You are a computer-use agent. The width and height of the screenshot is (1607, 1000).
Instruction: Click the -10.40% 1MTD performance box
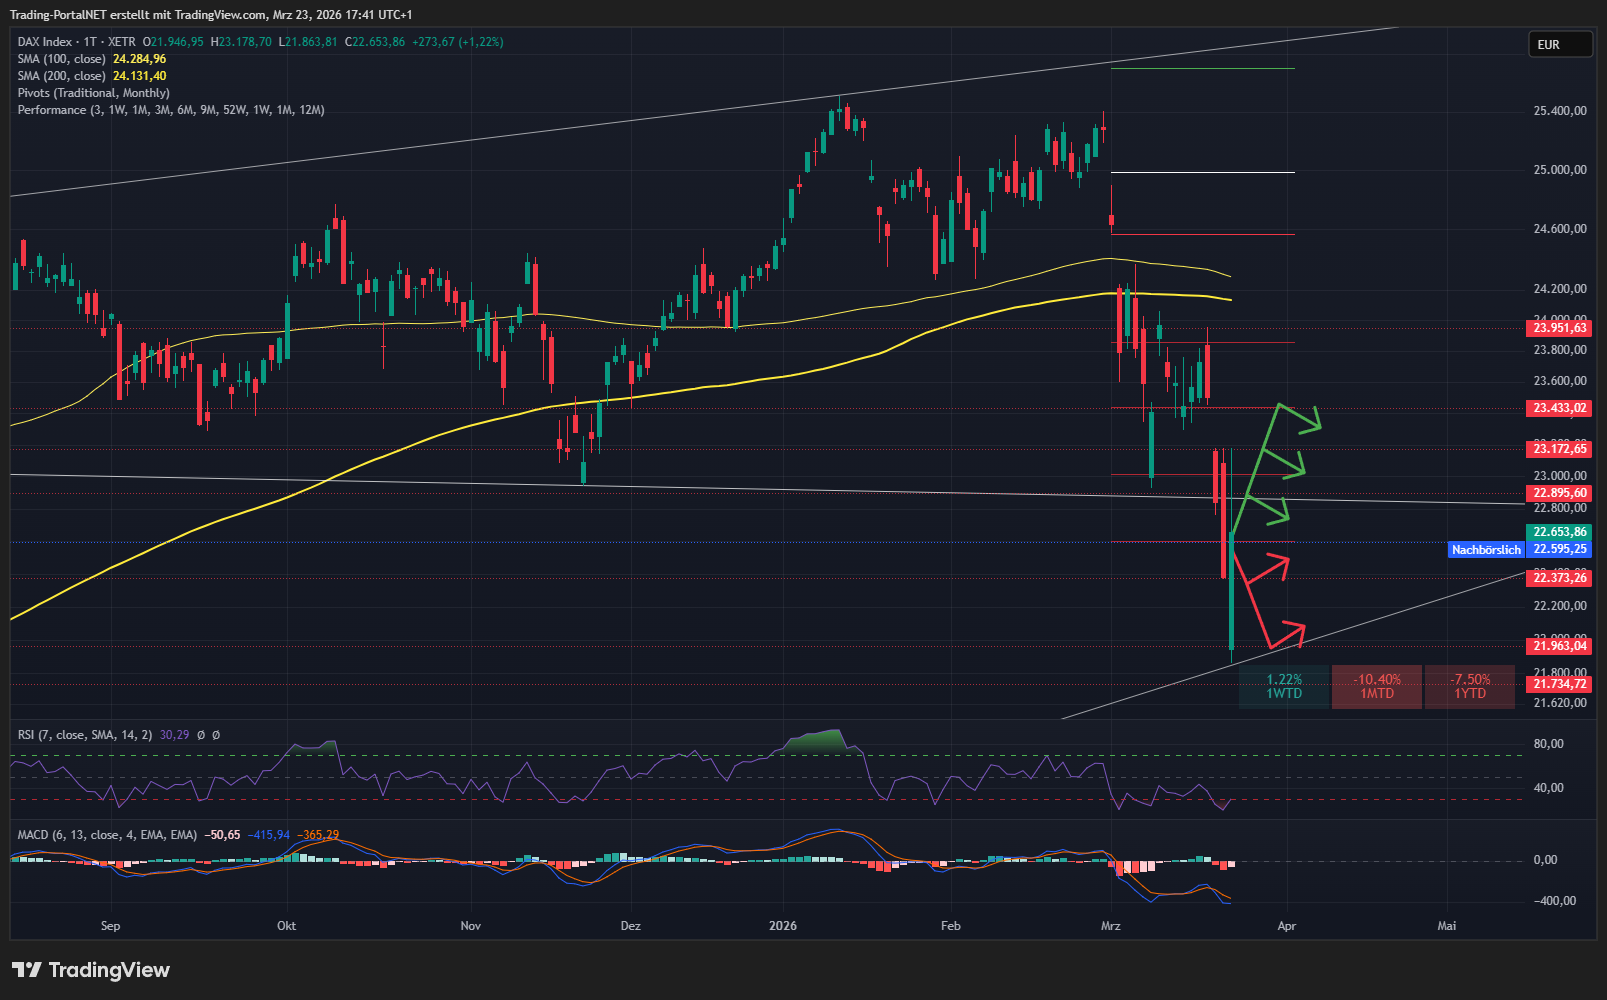(x=1376, y=687)
